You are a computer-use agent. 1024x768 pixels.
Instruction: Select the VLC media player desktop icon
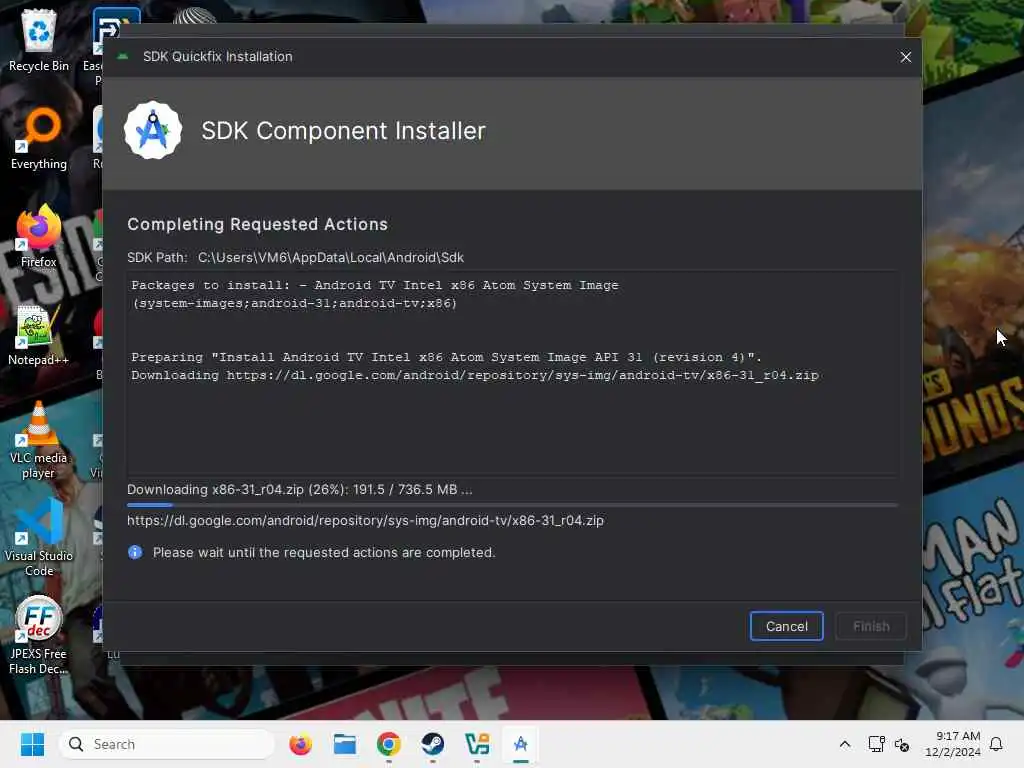pyautogui.click(x=39, y=441)
